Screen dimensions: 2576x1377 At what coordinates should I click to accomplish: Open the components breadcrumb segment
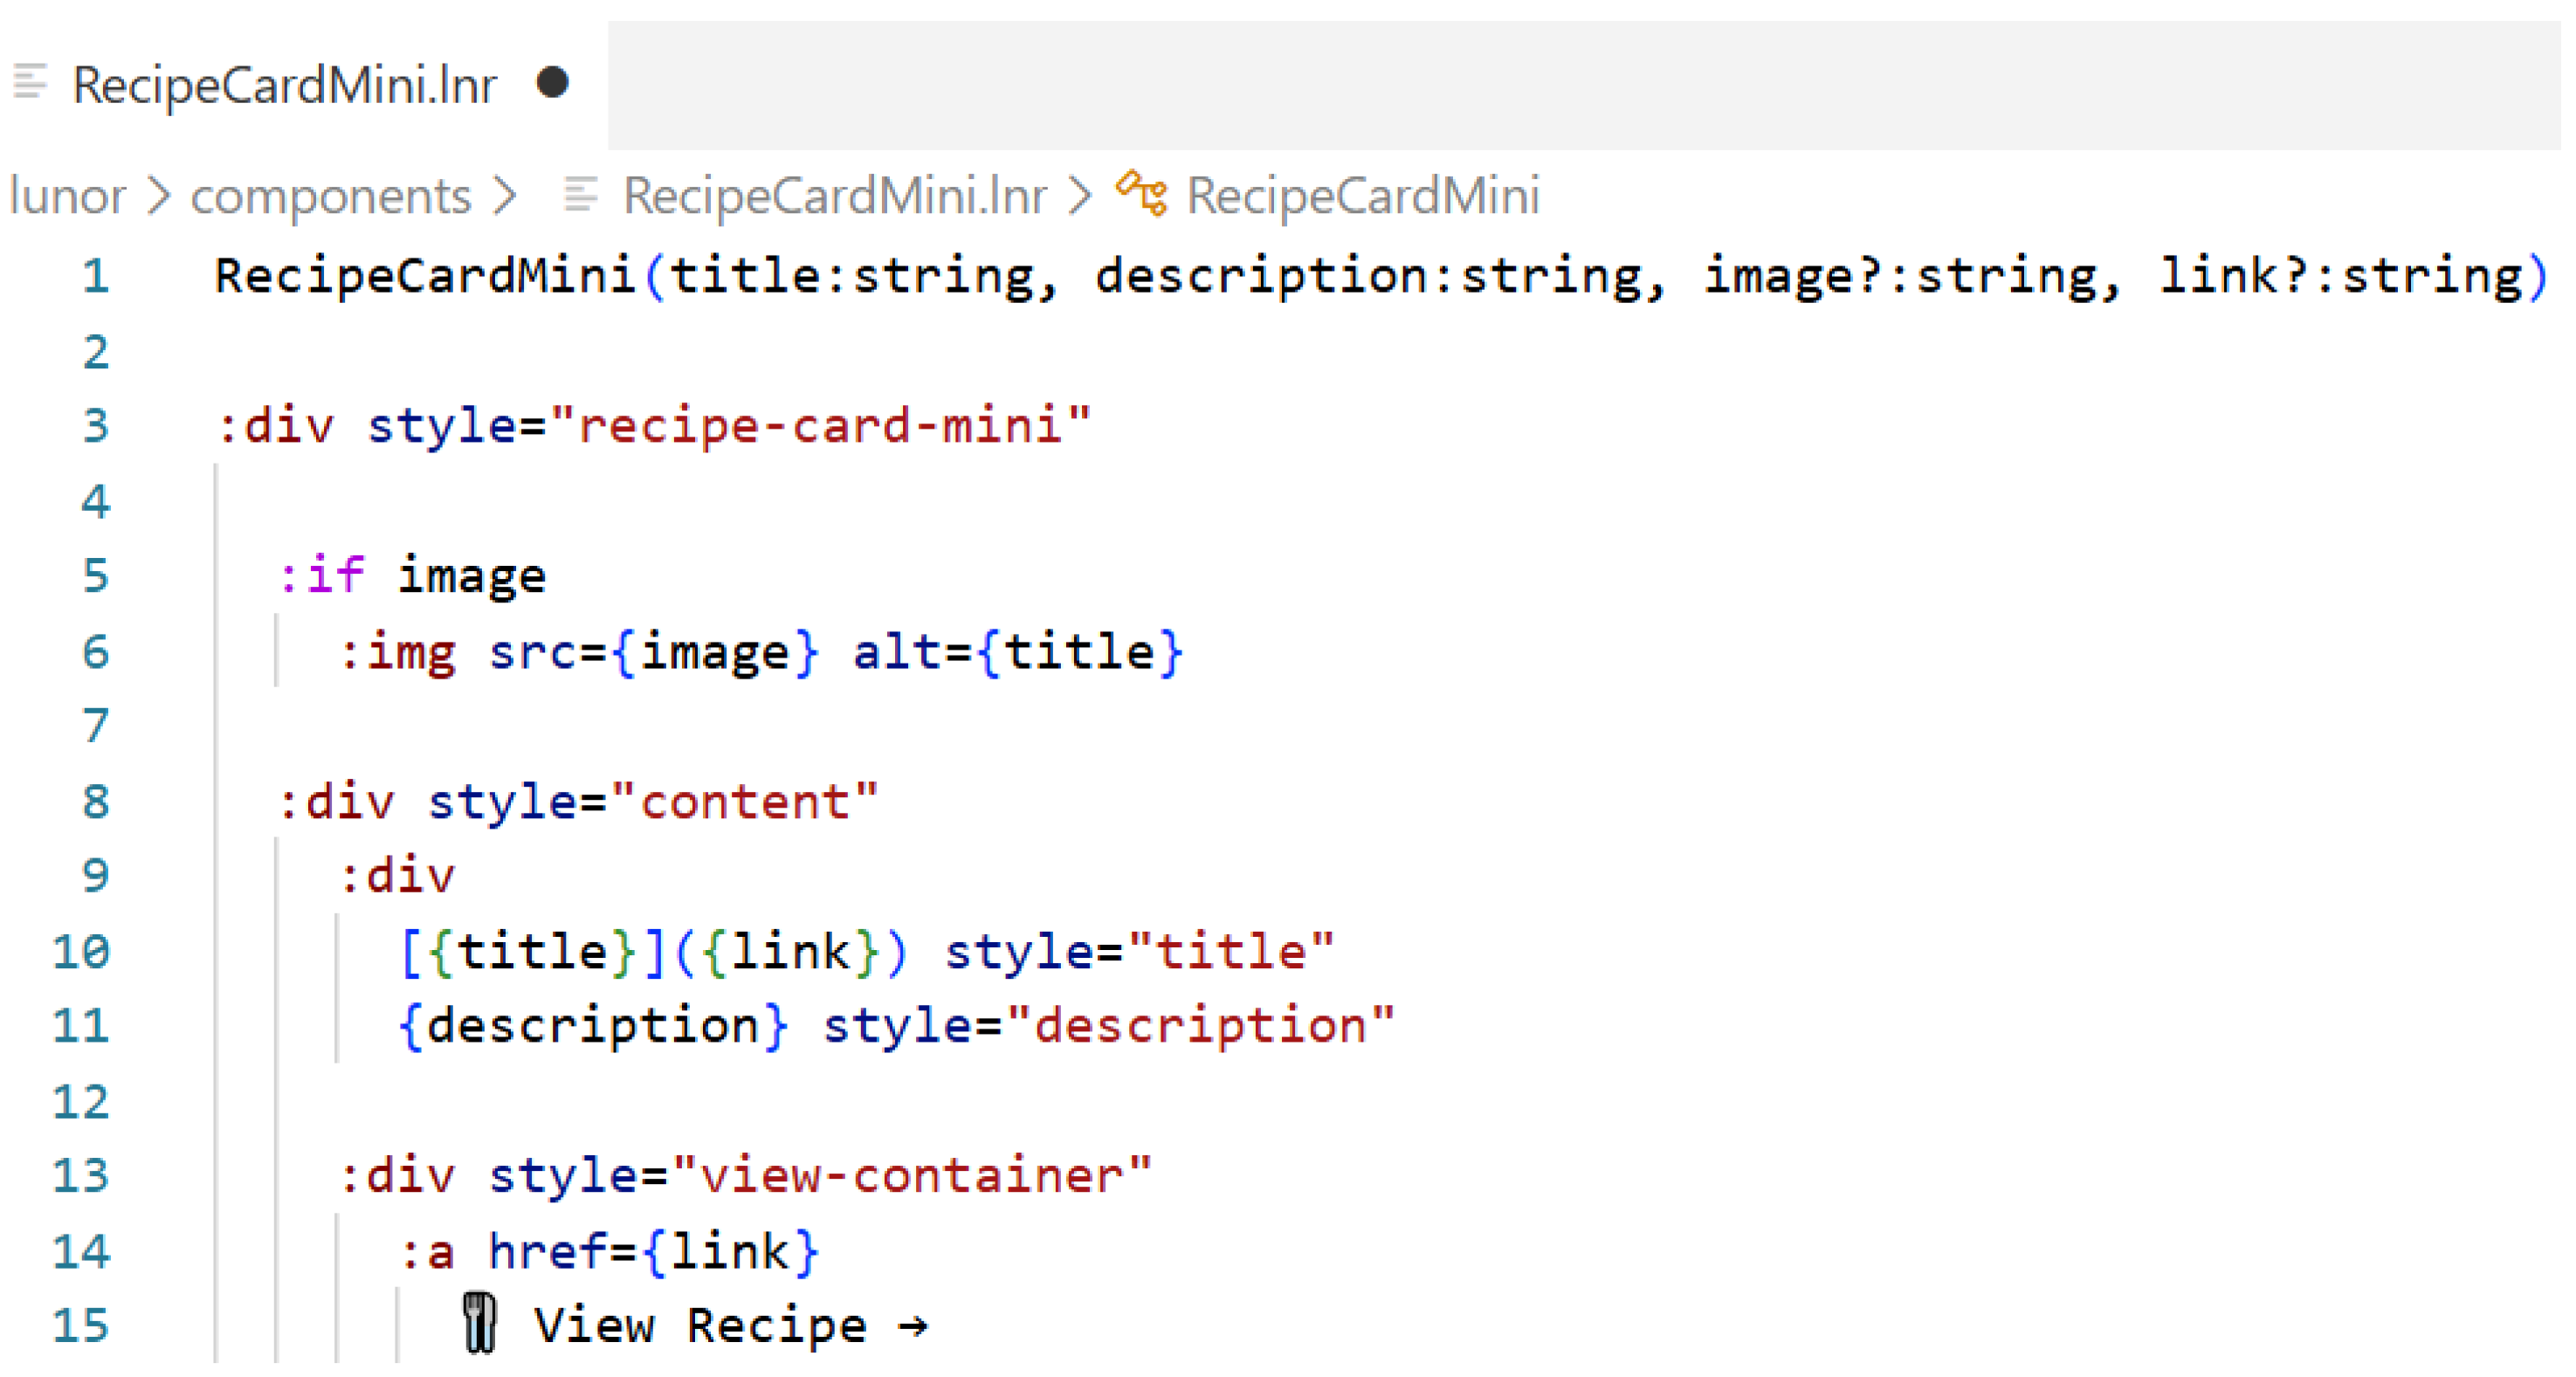(331, 196)
